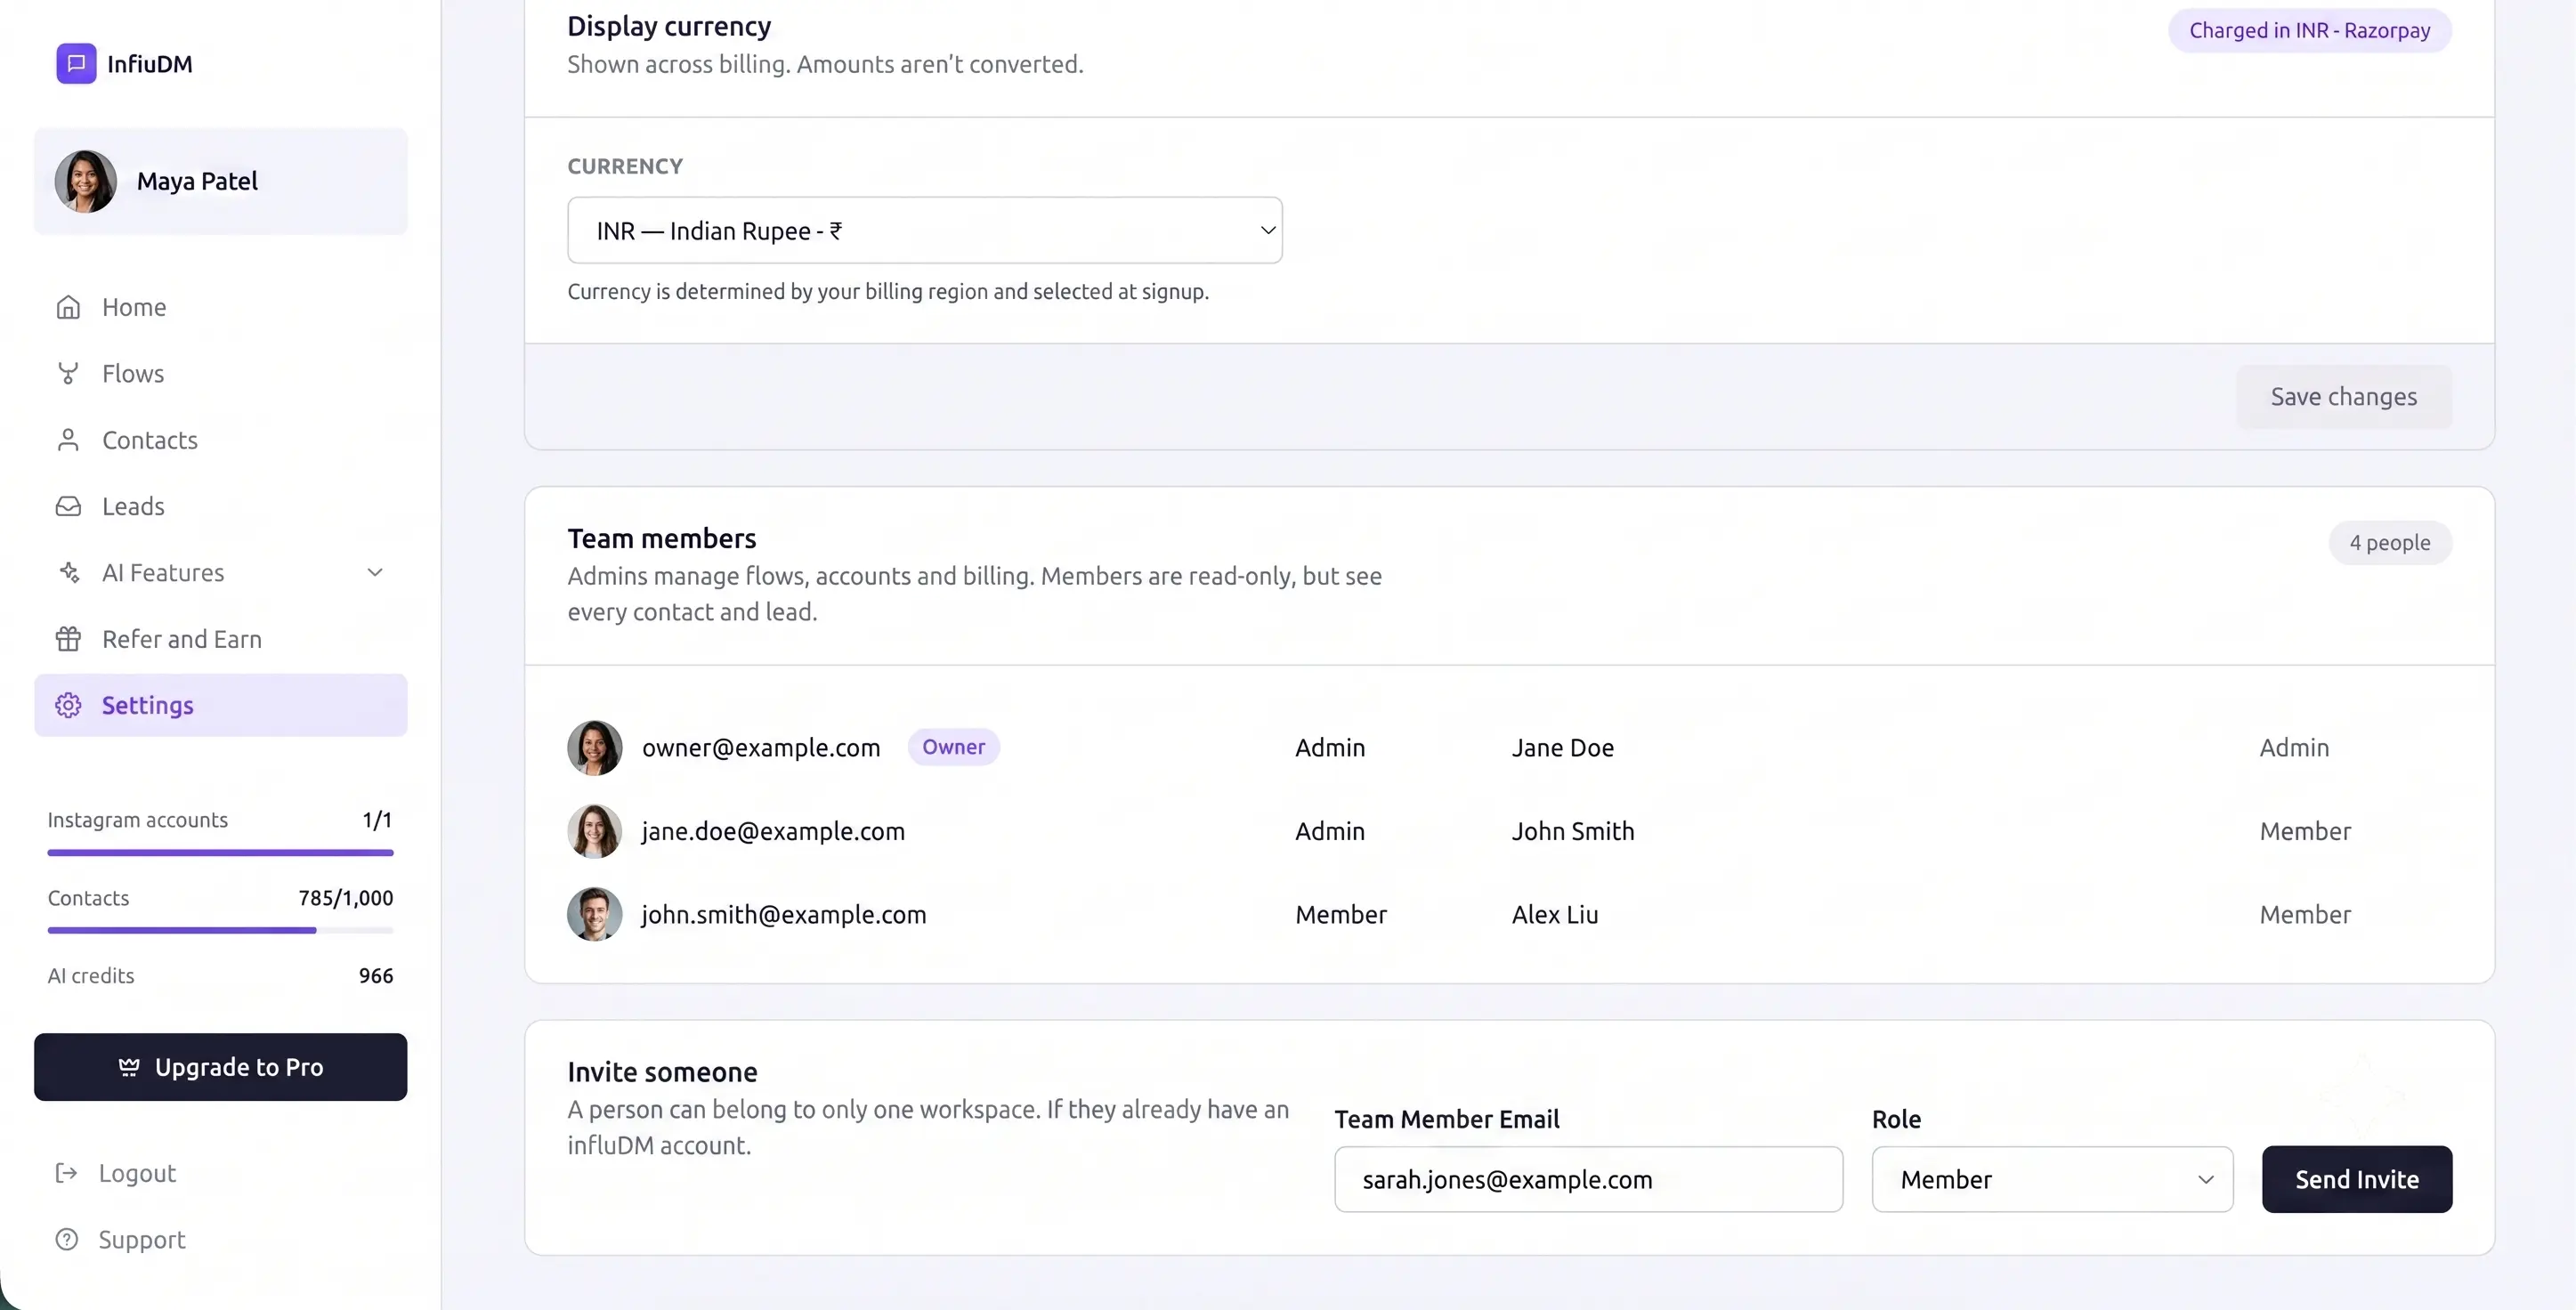Click the InfiuDM chat logo icon
Screen dimensions: 2576x1310
click(76, 63)
